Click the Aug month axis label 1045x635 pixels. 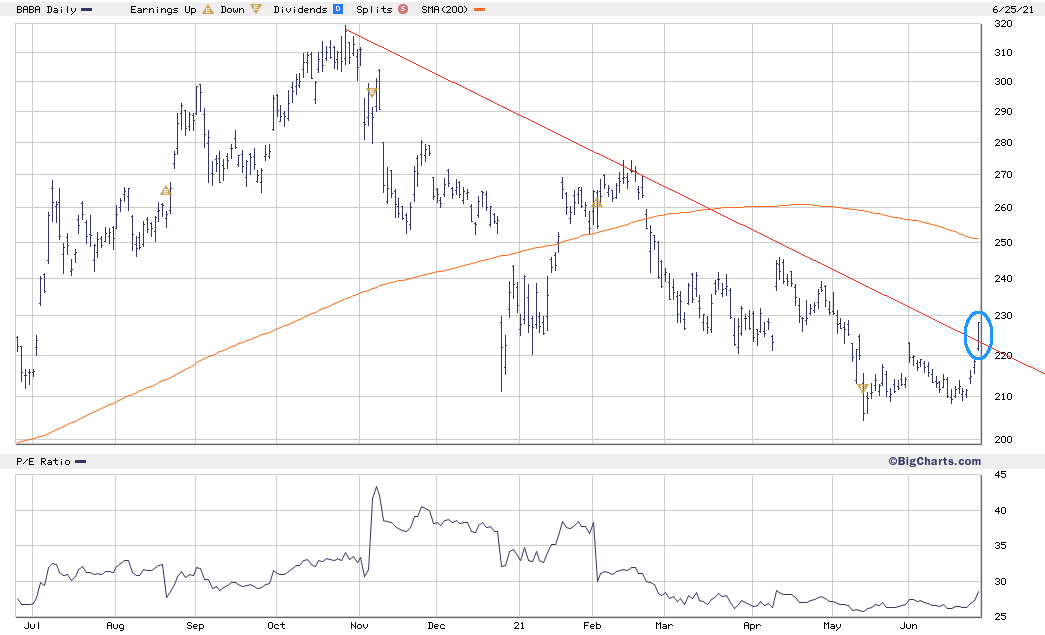(115, 626)
